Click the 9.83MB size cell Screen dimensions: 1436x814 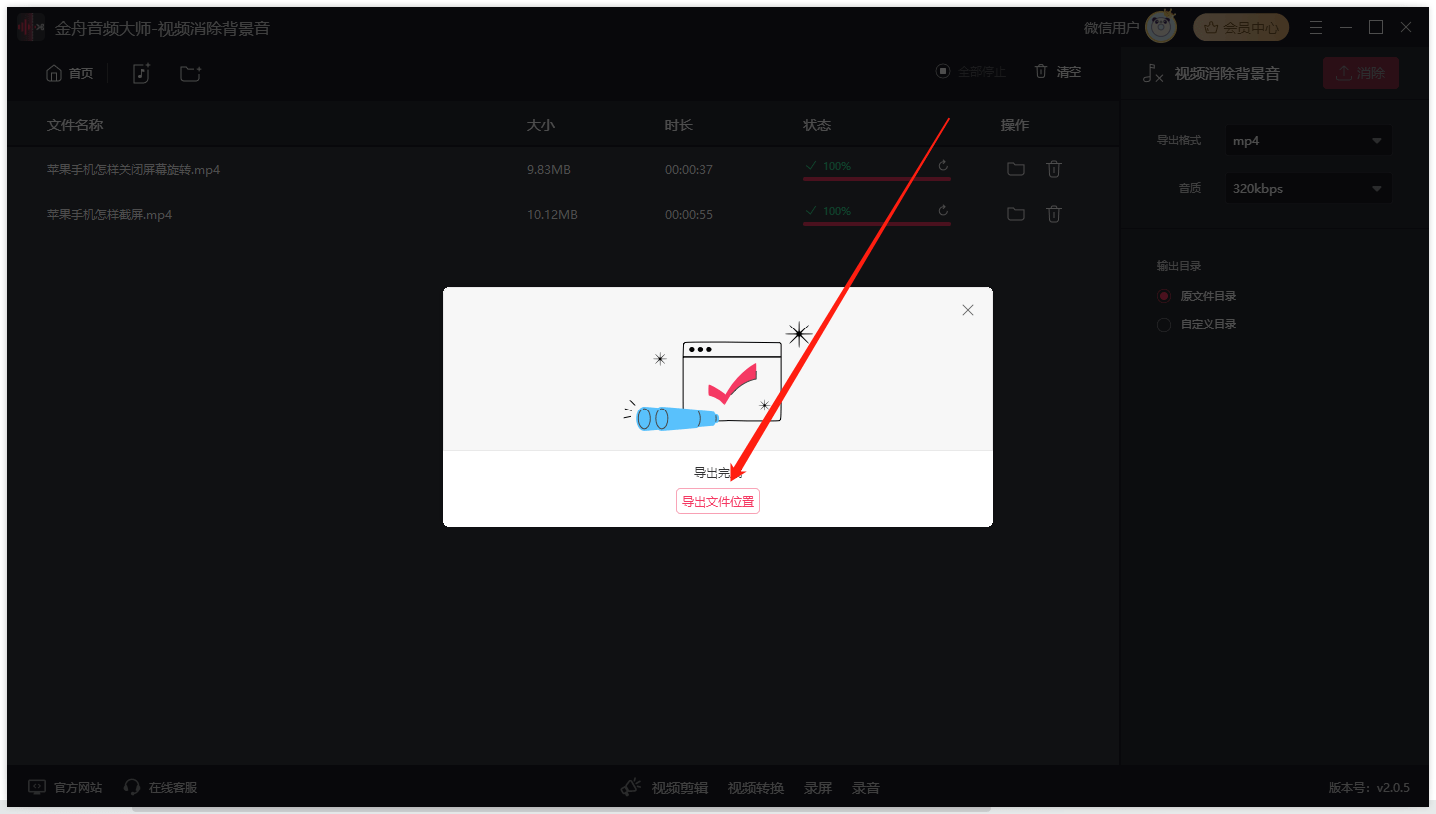coord(549,170)
